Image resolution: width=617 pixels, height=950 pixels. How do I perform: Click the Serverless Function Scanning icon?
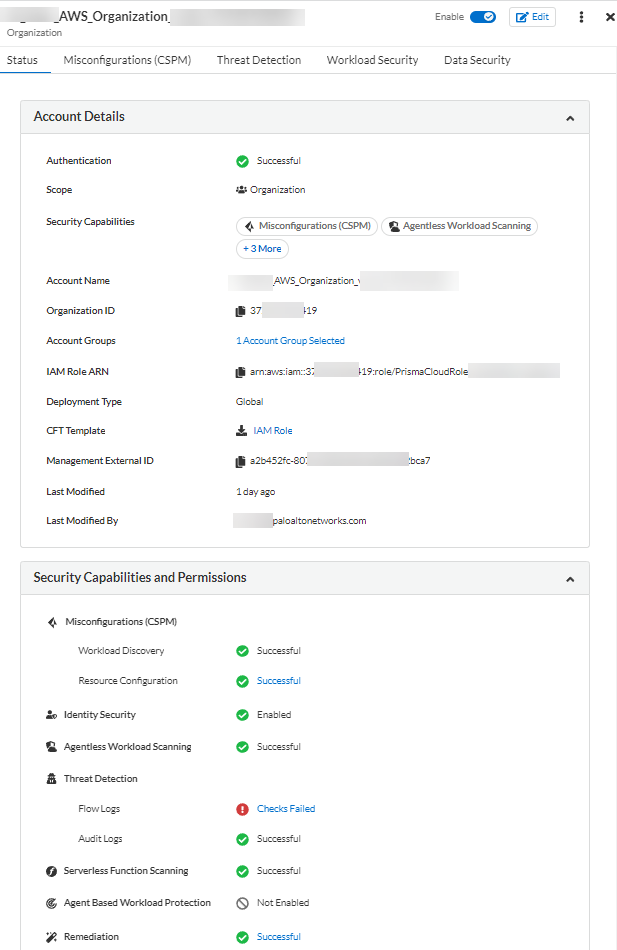(x=52, y=871)
